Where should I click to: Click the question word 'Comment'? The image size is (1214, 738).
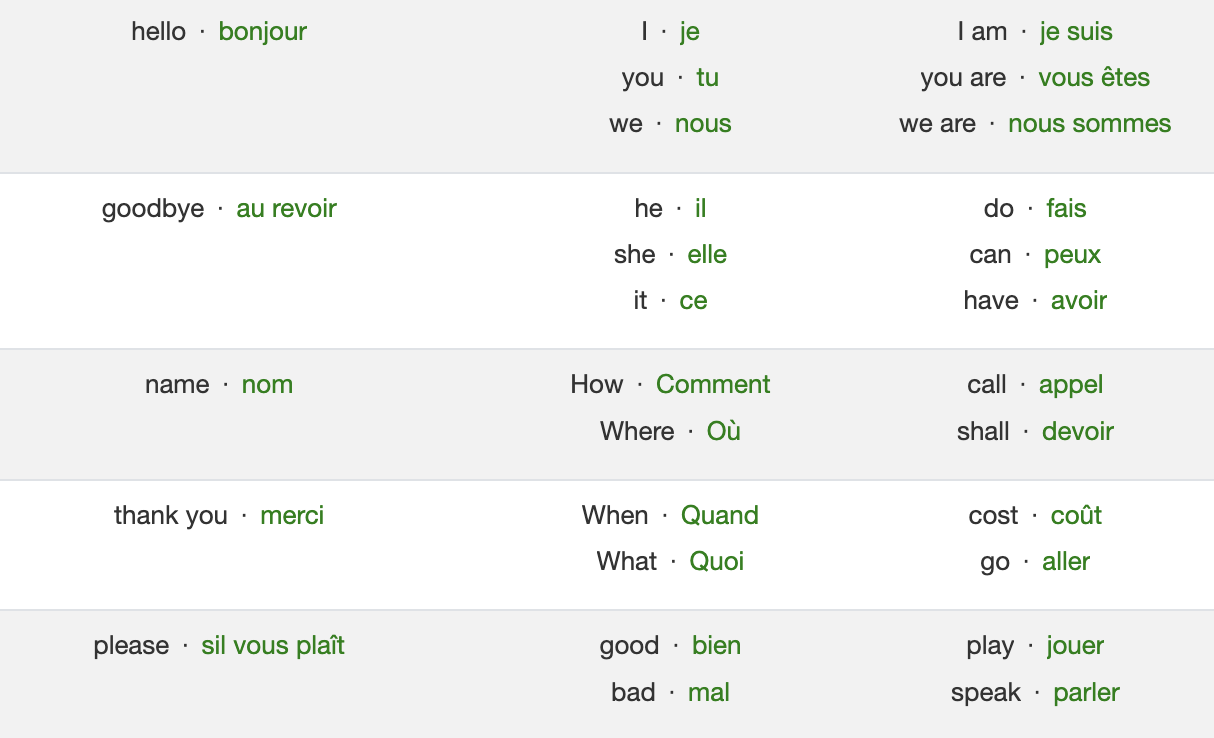click(713, 385)
